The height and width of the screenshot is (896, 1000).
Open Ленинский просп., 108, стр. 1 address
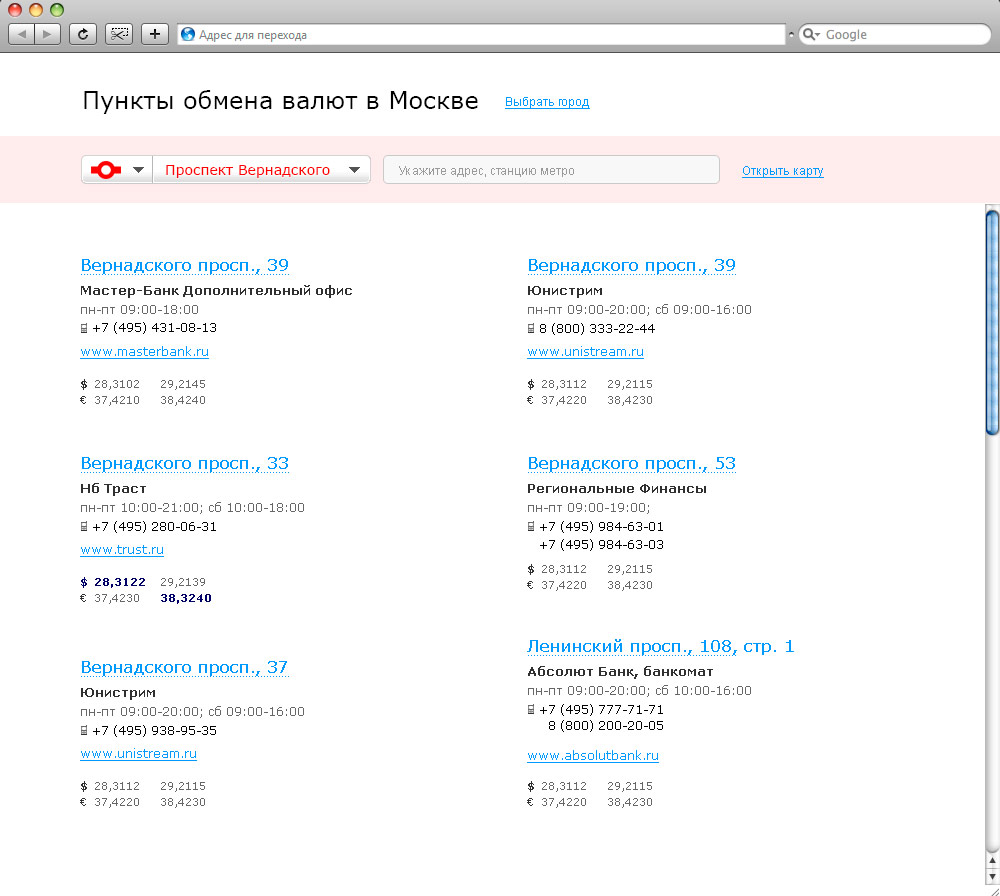pyautogui.click(x=660, y=647)
